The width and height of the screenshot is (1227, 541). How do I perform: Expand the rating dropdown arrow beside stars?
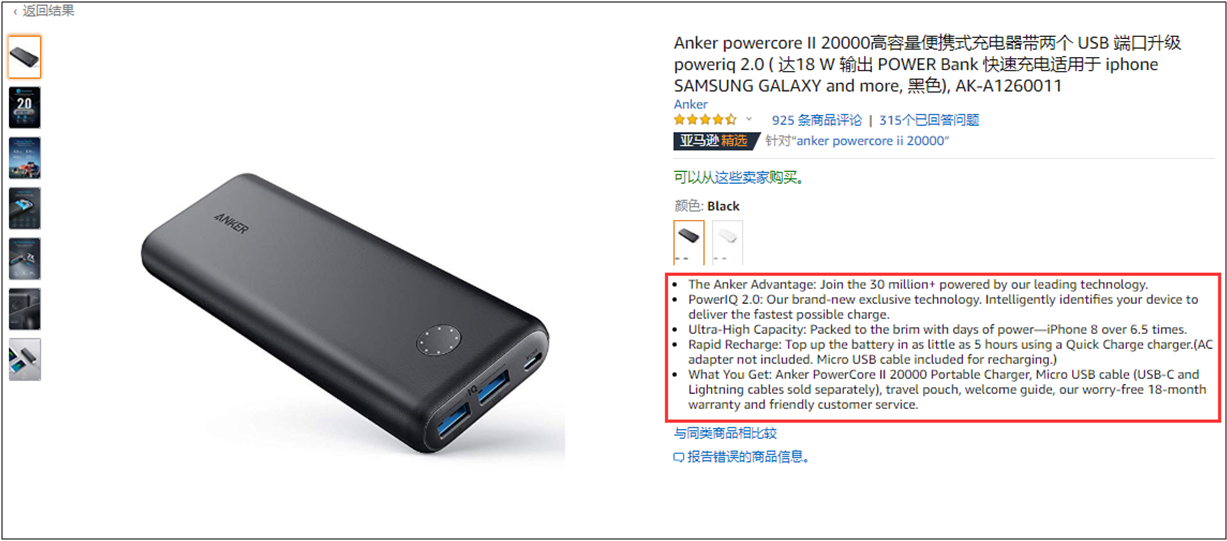[748, 119]
